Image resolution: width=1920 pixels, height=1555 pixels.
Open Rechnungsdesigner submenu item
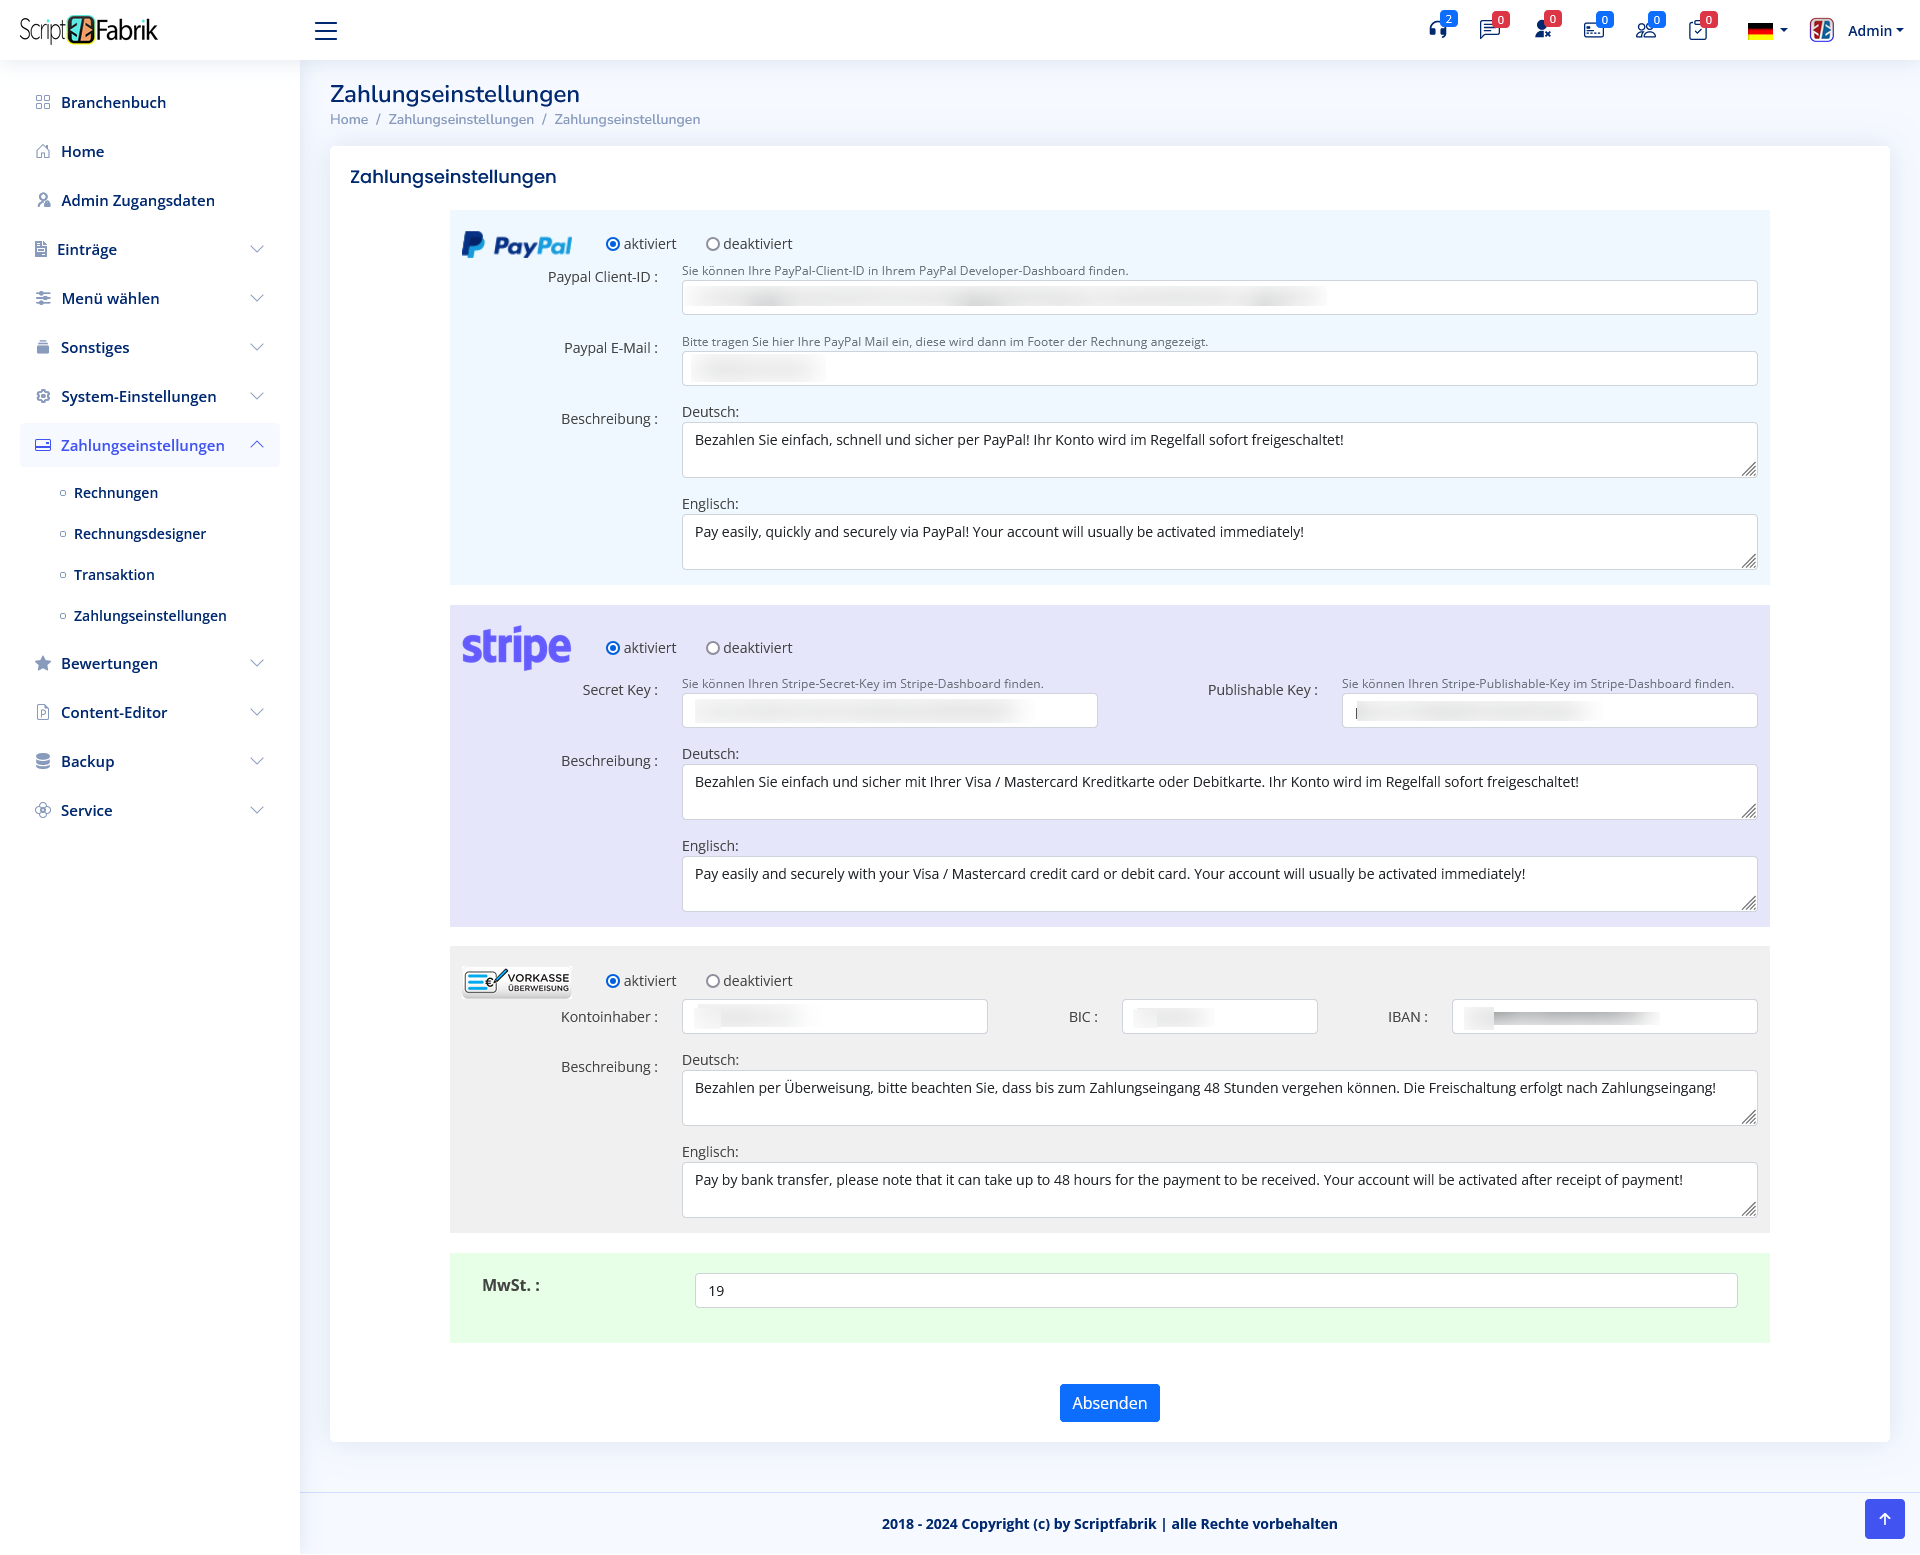tap(140, 534)
